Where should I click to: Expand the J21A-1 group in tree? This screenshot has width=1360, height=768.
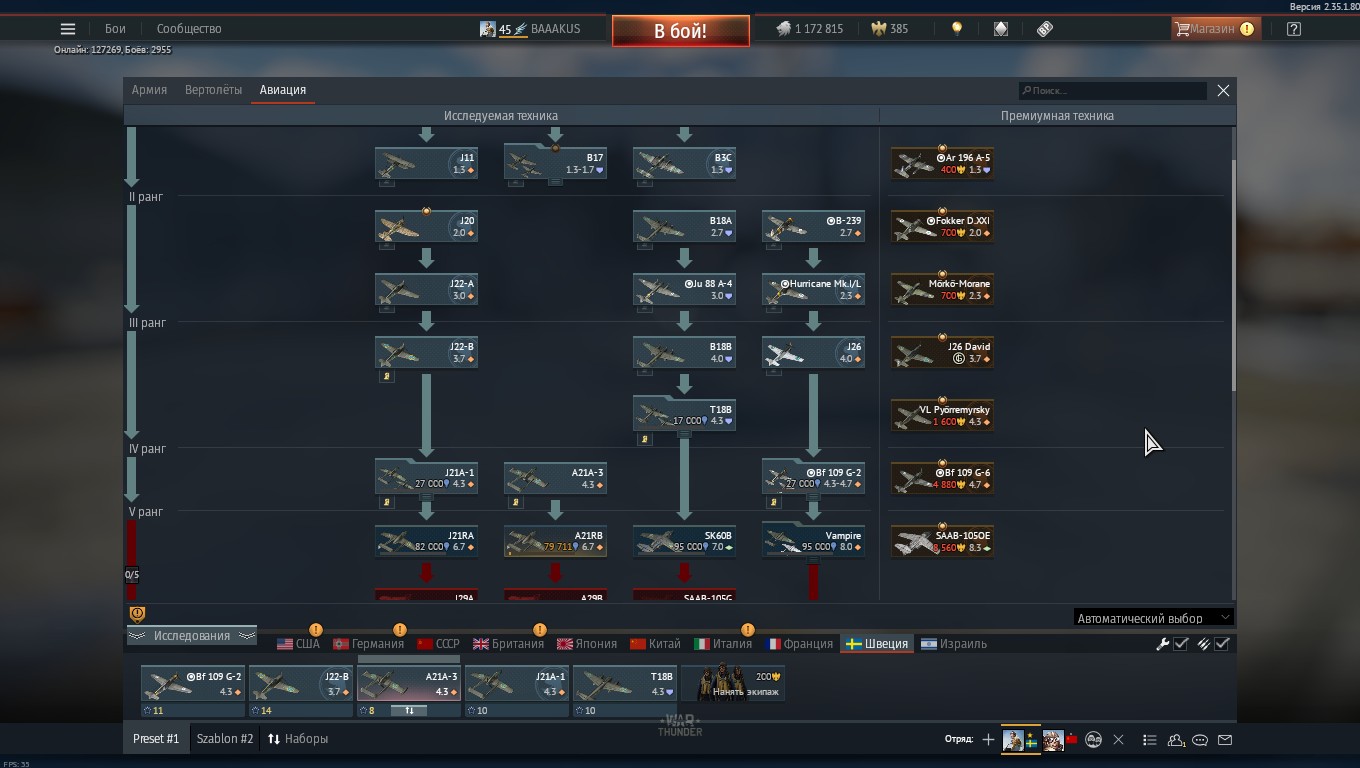(x=426, y=477)
